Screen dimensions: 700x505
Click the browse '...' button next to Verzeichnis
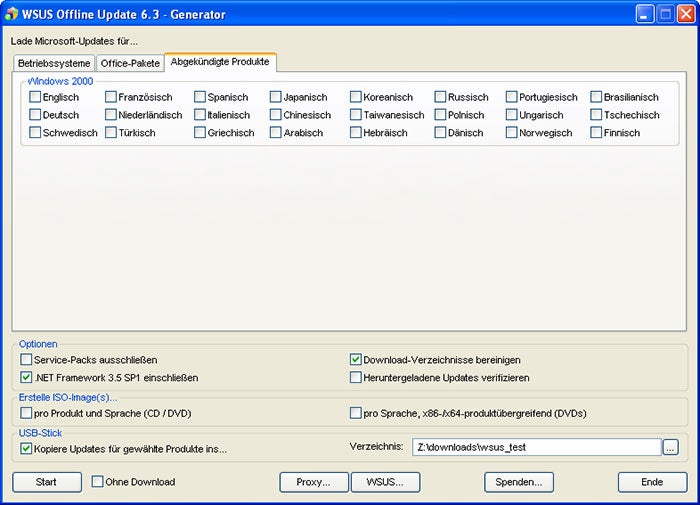670,447
